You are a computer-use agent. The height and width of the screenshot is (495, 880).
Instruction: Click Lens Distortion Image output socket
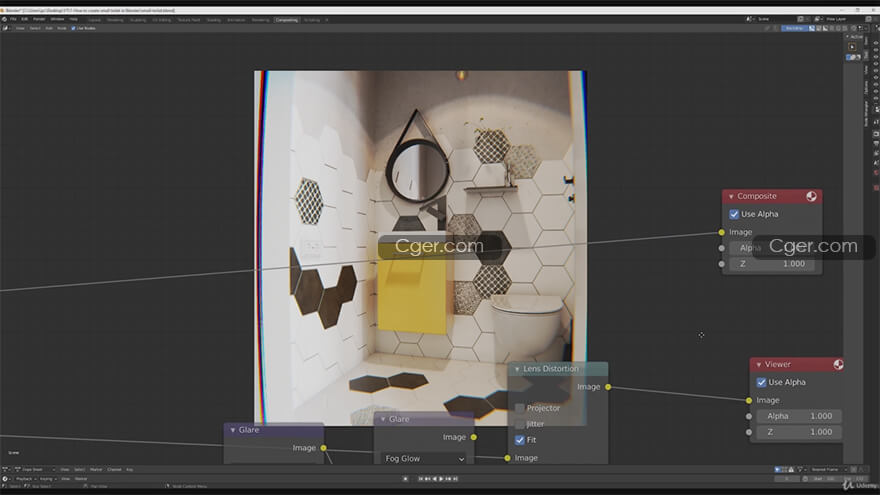coord(608,387)
